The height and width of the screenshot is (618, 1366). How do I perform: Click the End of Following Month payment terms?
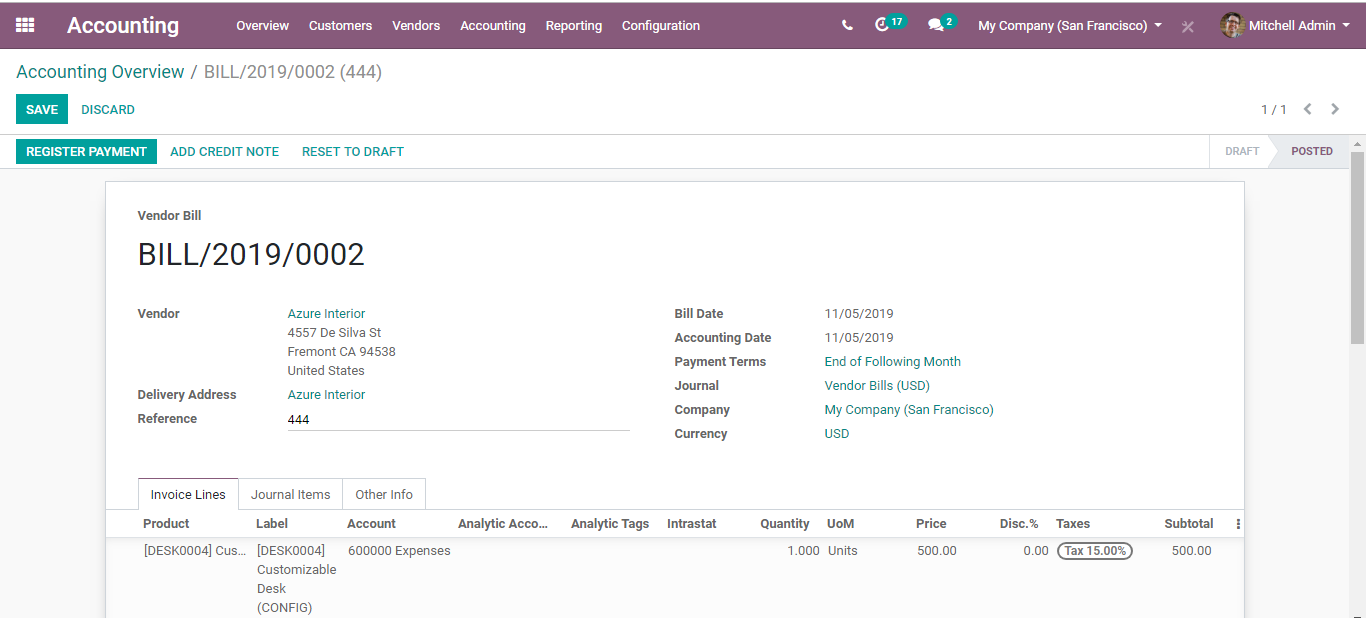[892, 362]
